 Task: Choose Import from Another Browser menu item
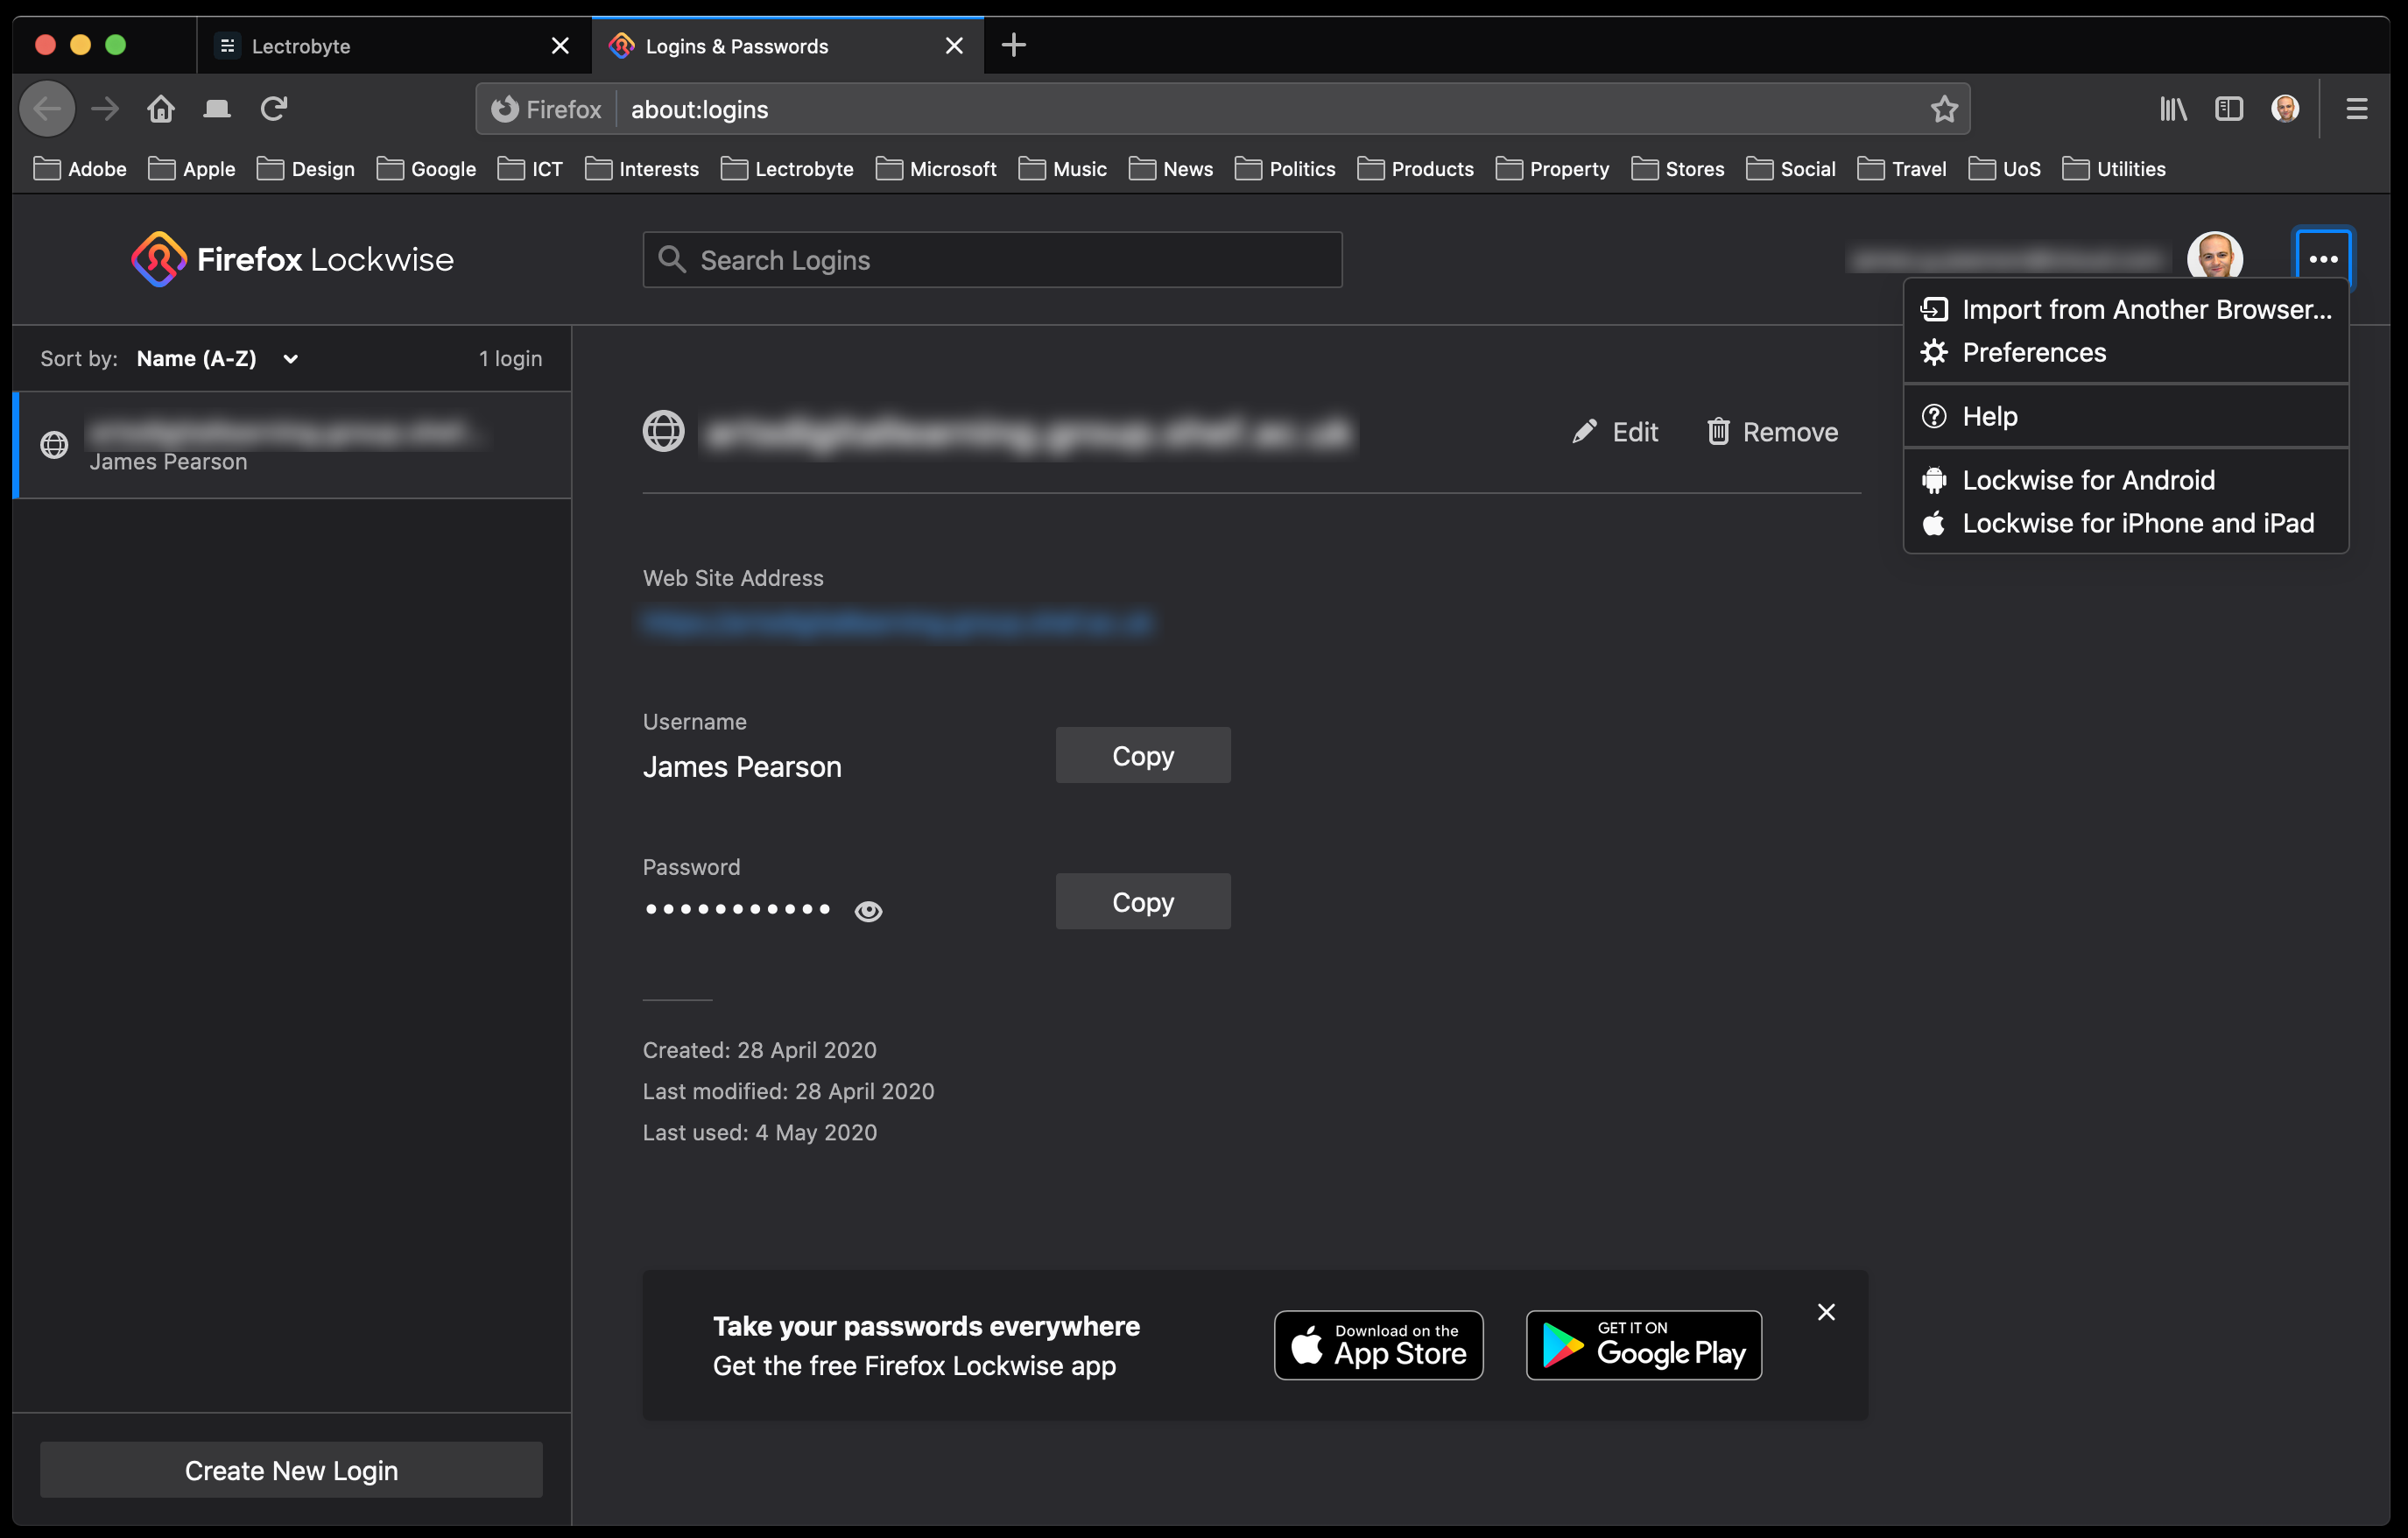coord(2126,309)
